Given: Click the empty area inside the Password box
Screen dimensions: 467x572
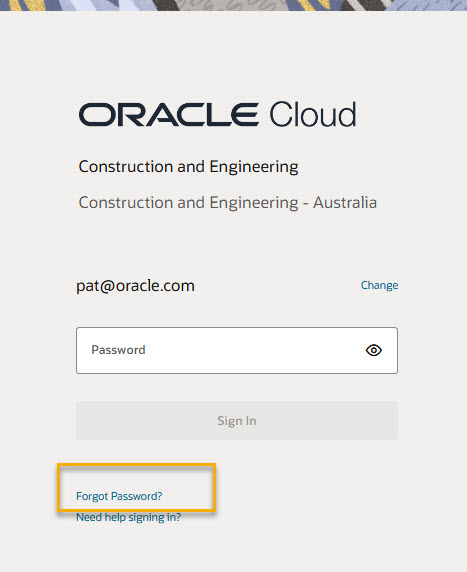Looking at the screenshot, I should (252, 350).
